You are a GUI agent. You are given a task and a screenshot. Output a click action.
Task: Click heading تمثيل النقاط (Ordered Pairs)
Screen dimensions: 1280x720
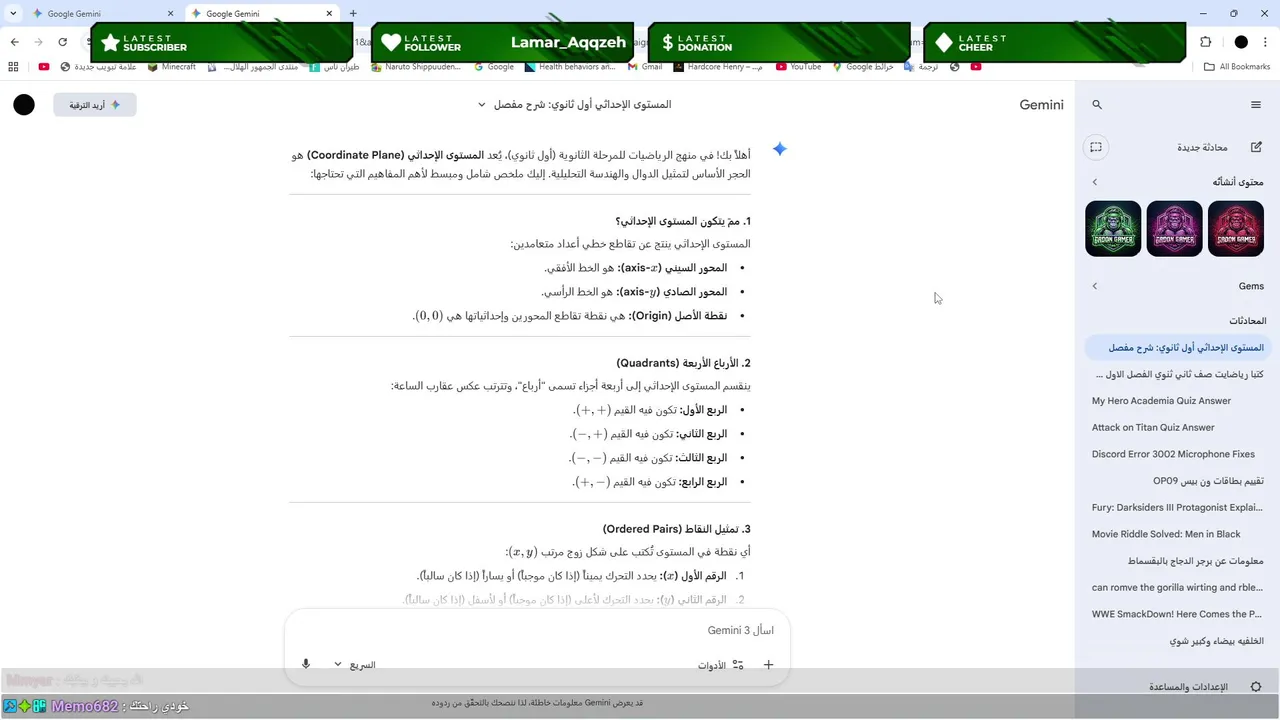pos(676,529)
